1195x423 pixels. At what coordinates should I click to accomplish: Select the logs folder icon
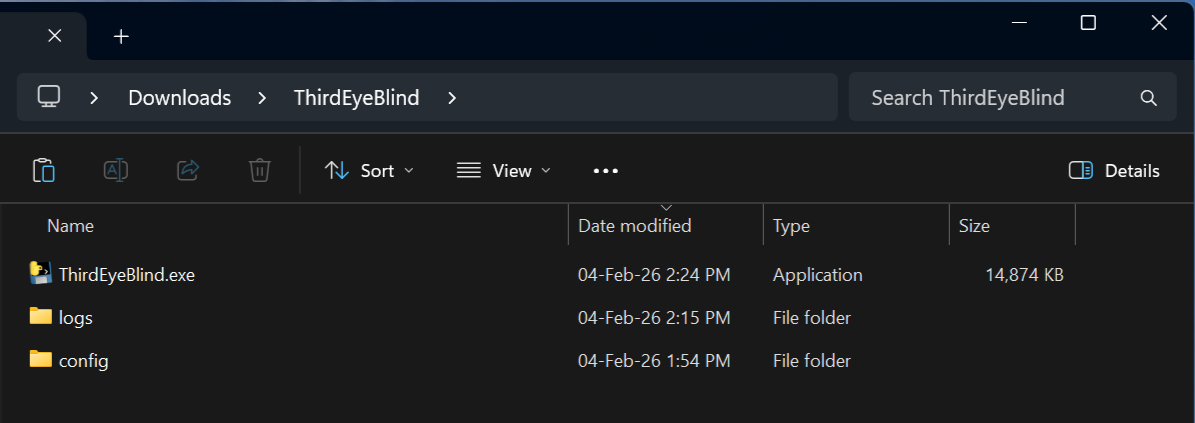[x=40, y=316]
